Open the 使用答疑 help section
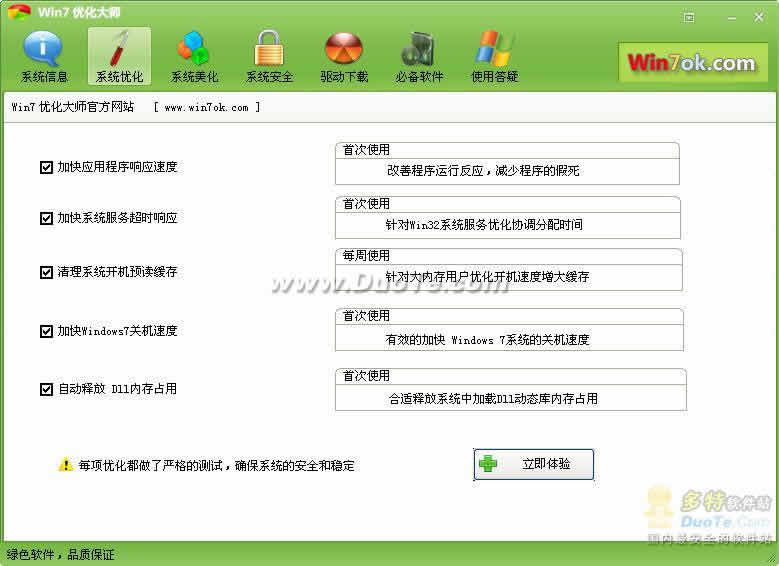Viewport: 779px width, 566px height. coord(494,57)
